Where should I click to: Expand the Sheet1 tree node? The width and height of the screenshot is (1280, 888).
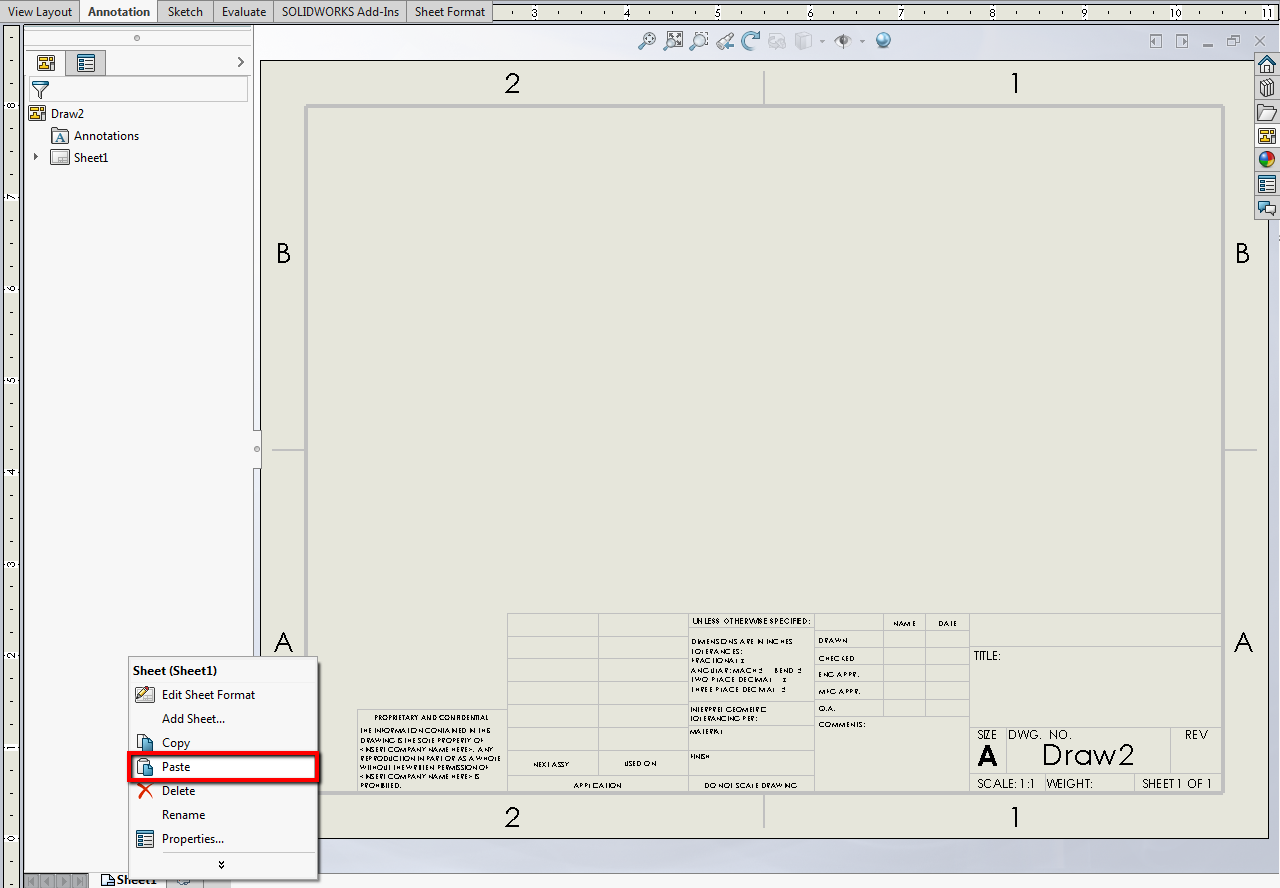(36, 157)
